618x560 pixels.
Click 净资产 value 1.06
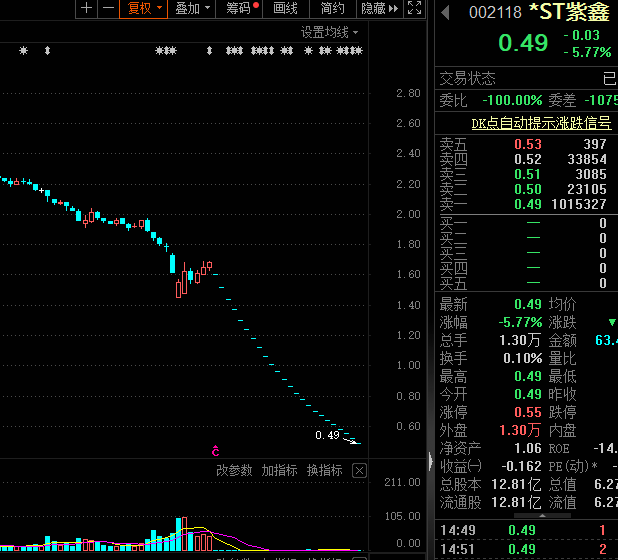click(528, 448)
